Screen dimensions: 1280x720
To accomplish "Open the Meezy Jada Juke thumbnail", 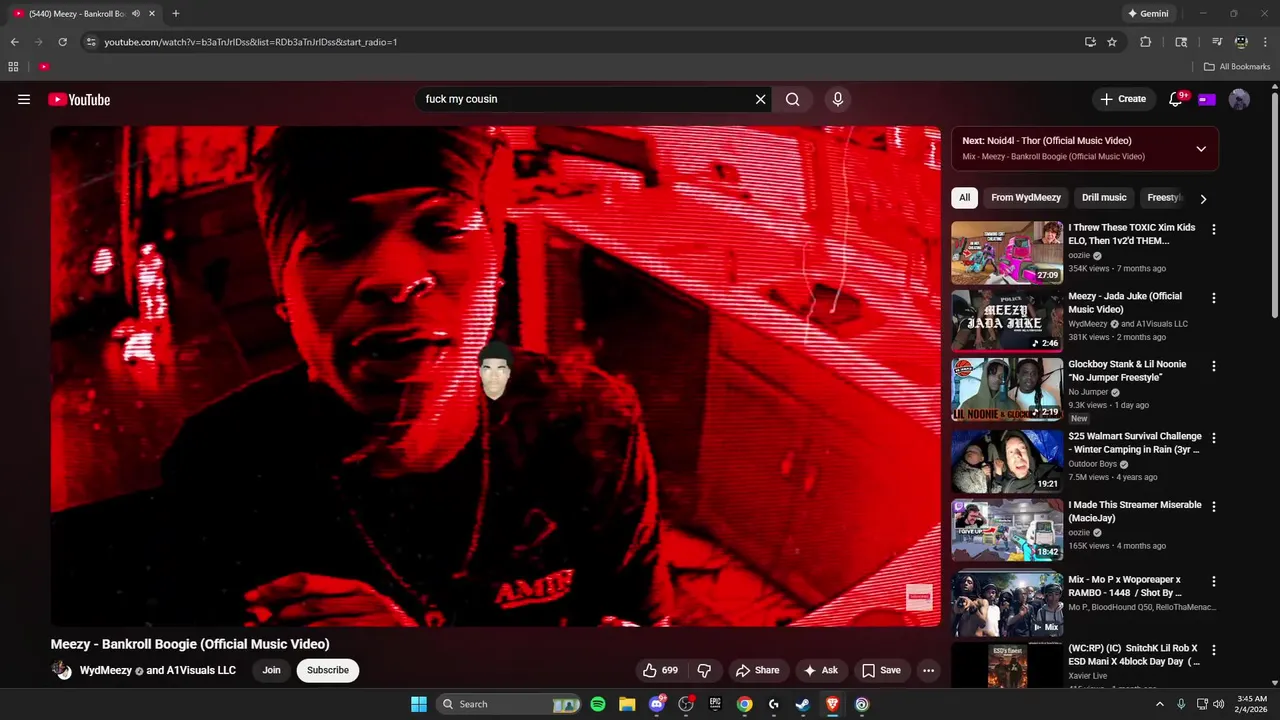I will [1007, 320].
